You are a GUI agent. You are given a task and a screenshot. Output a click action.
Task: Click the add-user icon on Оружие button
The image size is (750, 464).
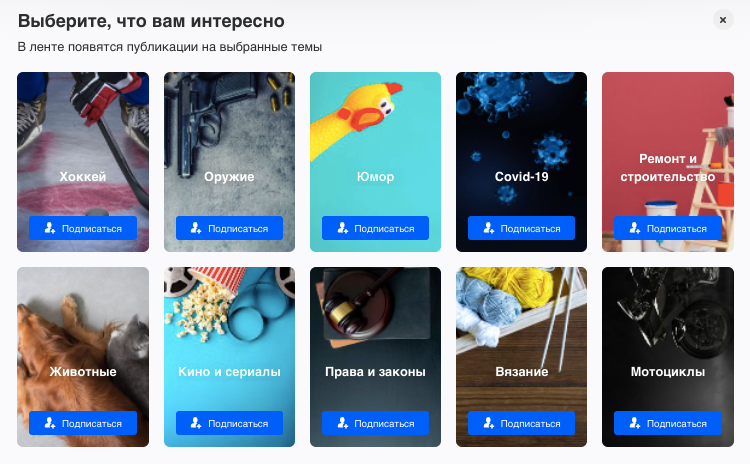tap(196, 228)
